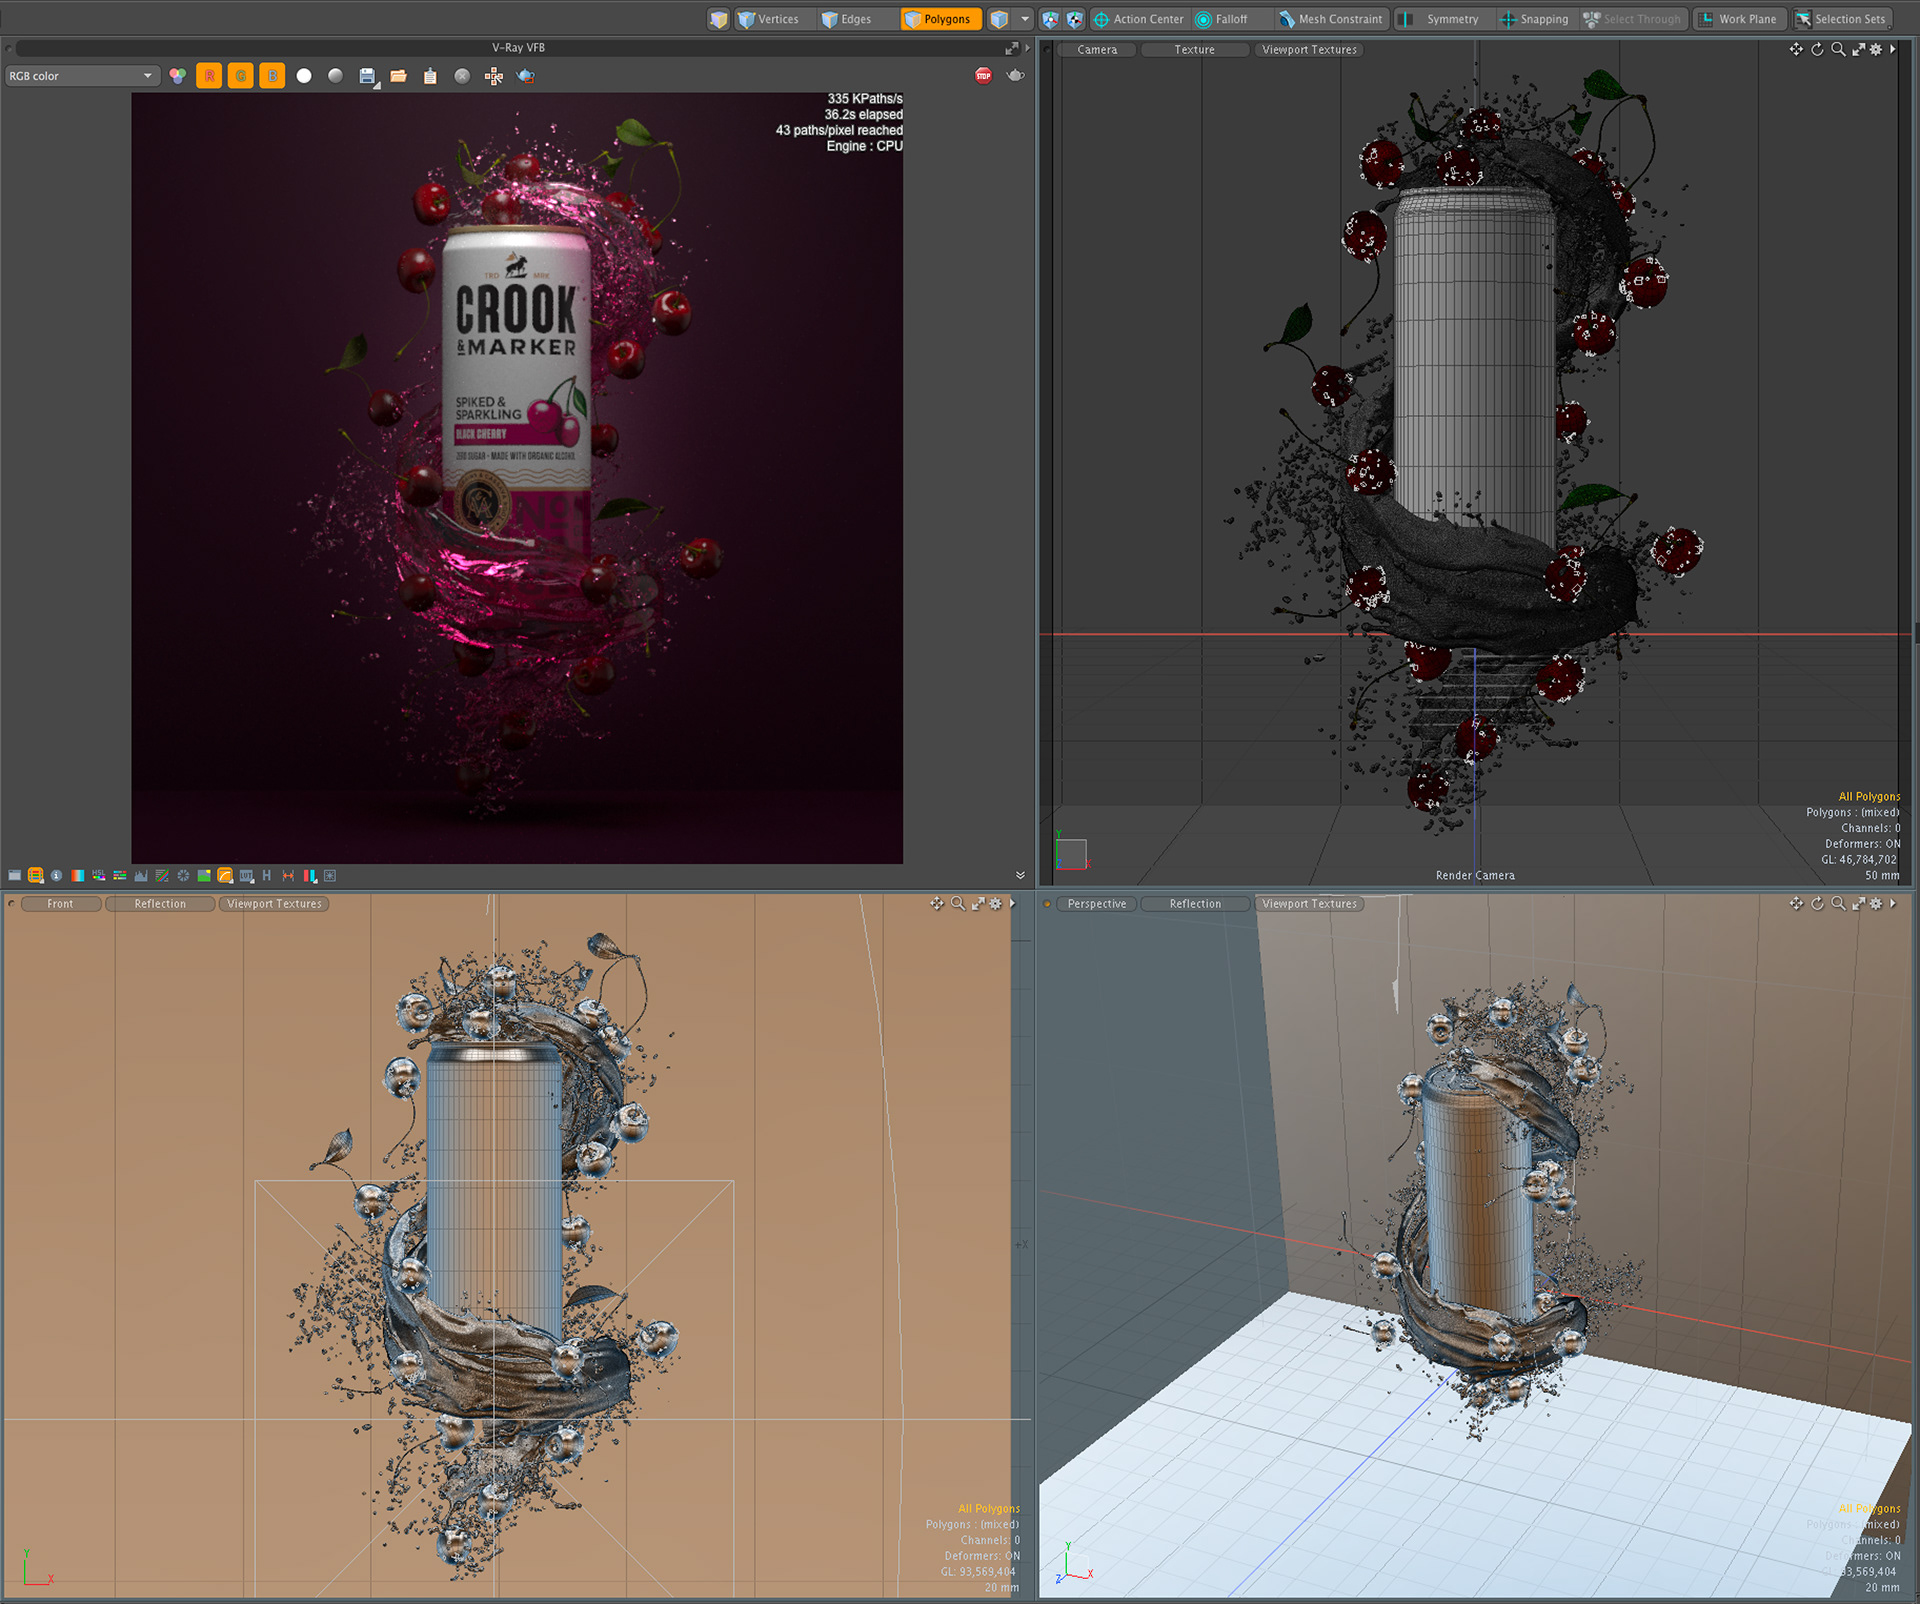Click the Items mode cube icon
Image resolution: width=1920 pixels, height=1604 pixels.
(x=999, y=19)
